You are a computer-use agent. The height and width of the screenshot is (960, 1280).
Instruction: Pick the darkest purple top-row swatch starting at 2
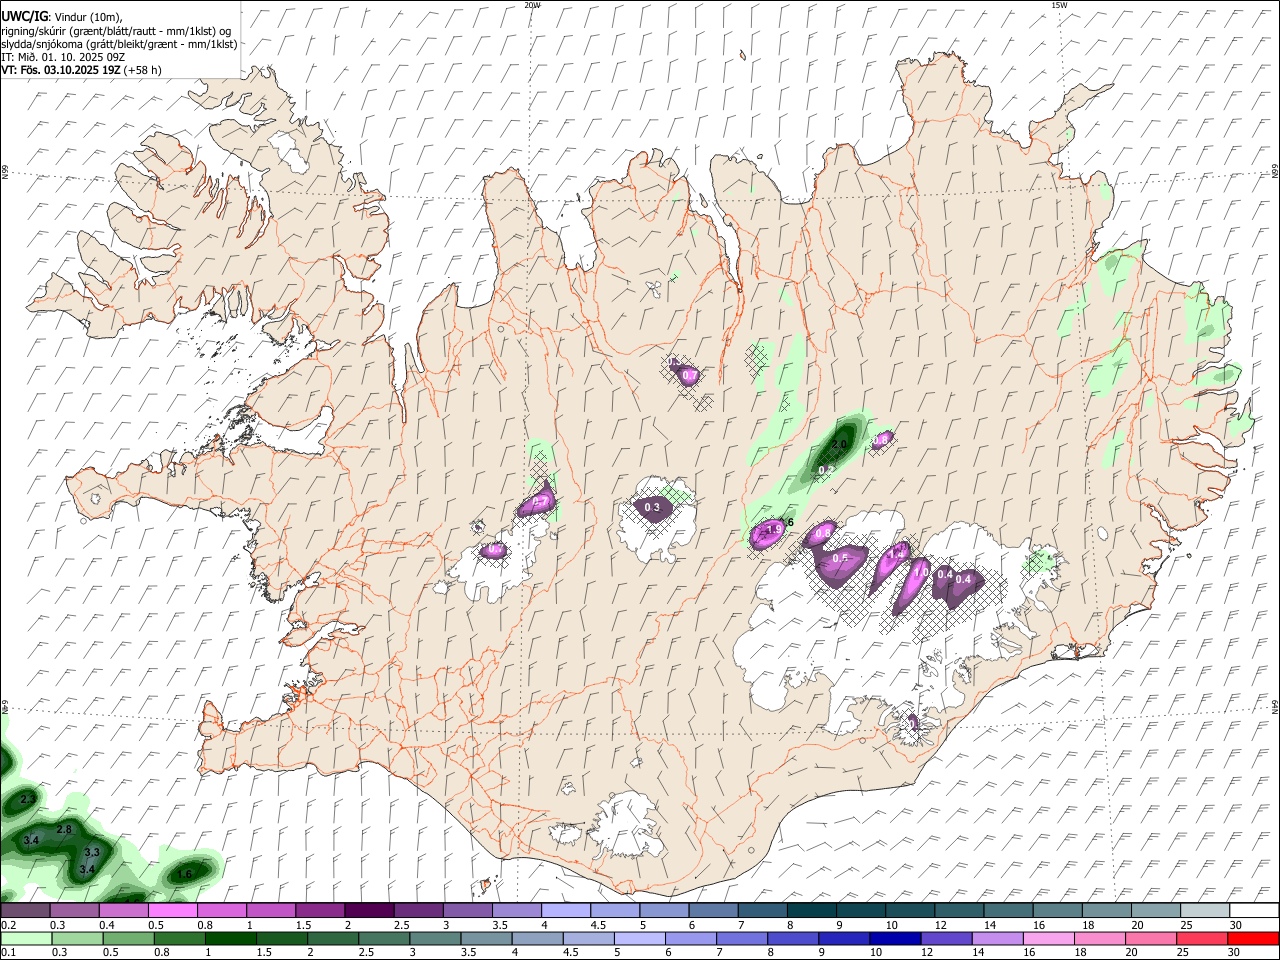(x=368, y=910)
